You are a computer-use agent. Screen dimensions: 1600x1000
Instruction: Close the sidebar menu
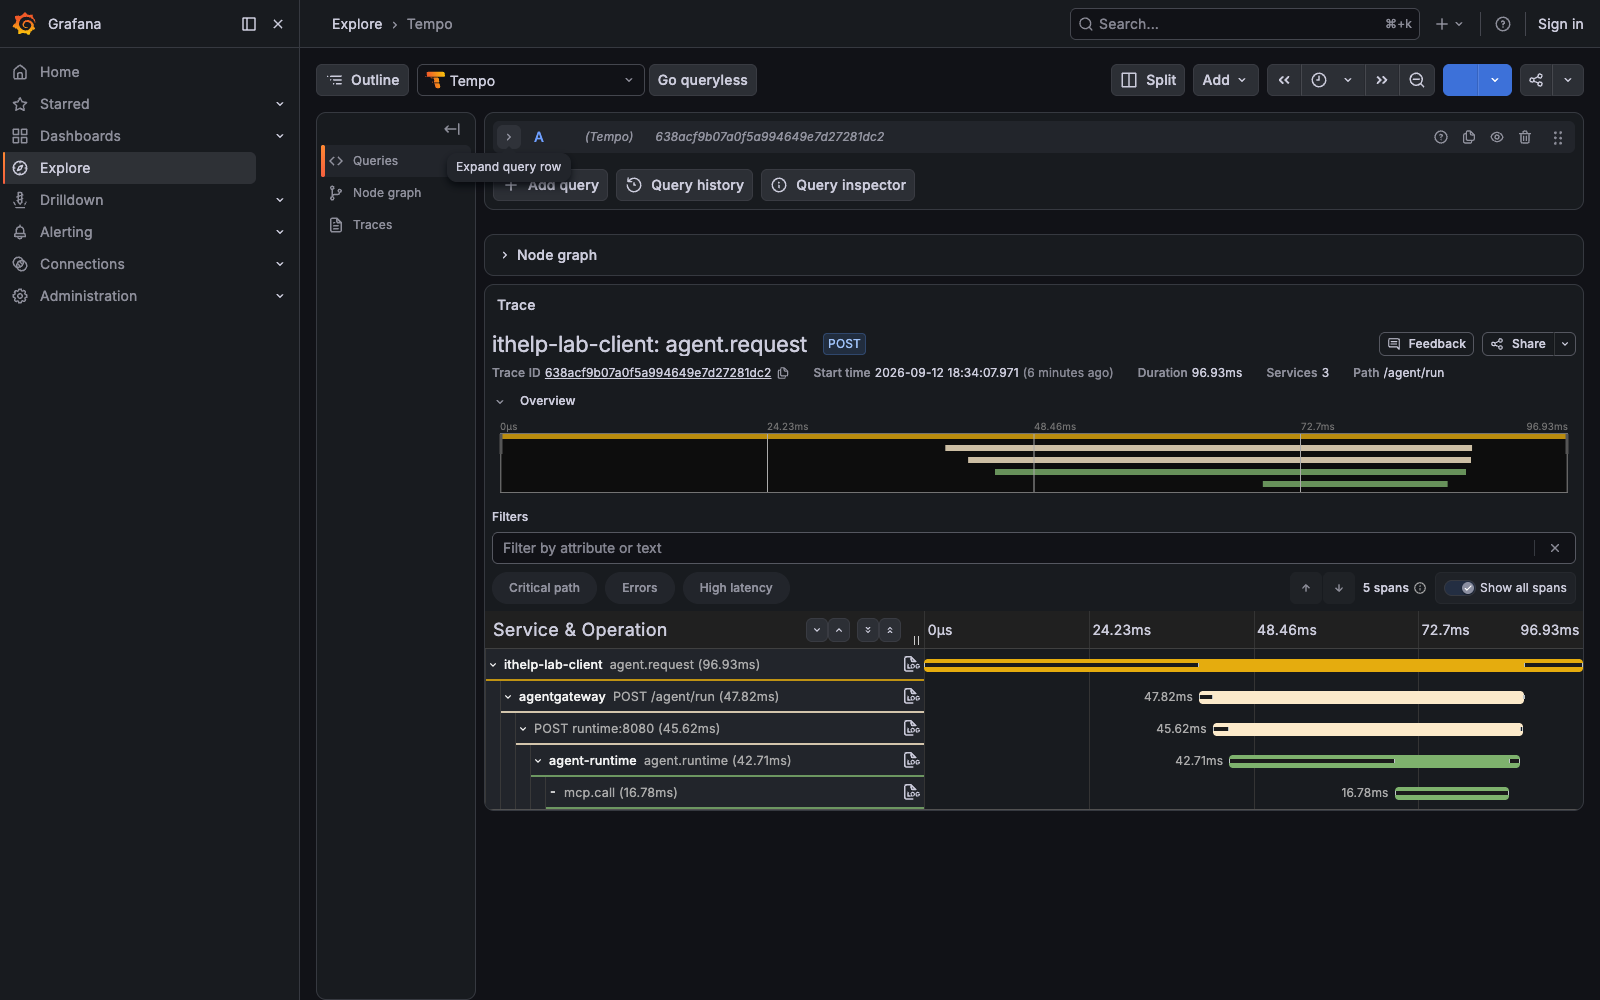tap(278, 24)
